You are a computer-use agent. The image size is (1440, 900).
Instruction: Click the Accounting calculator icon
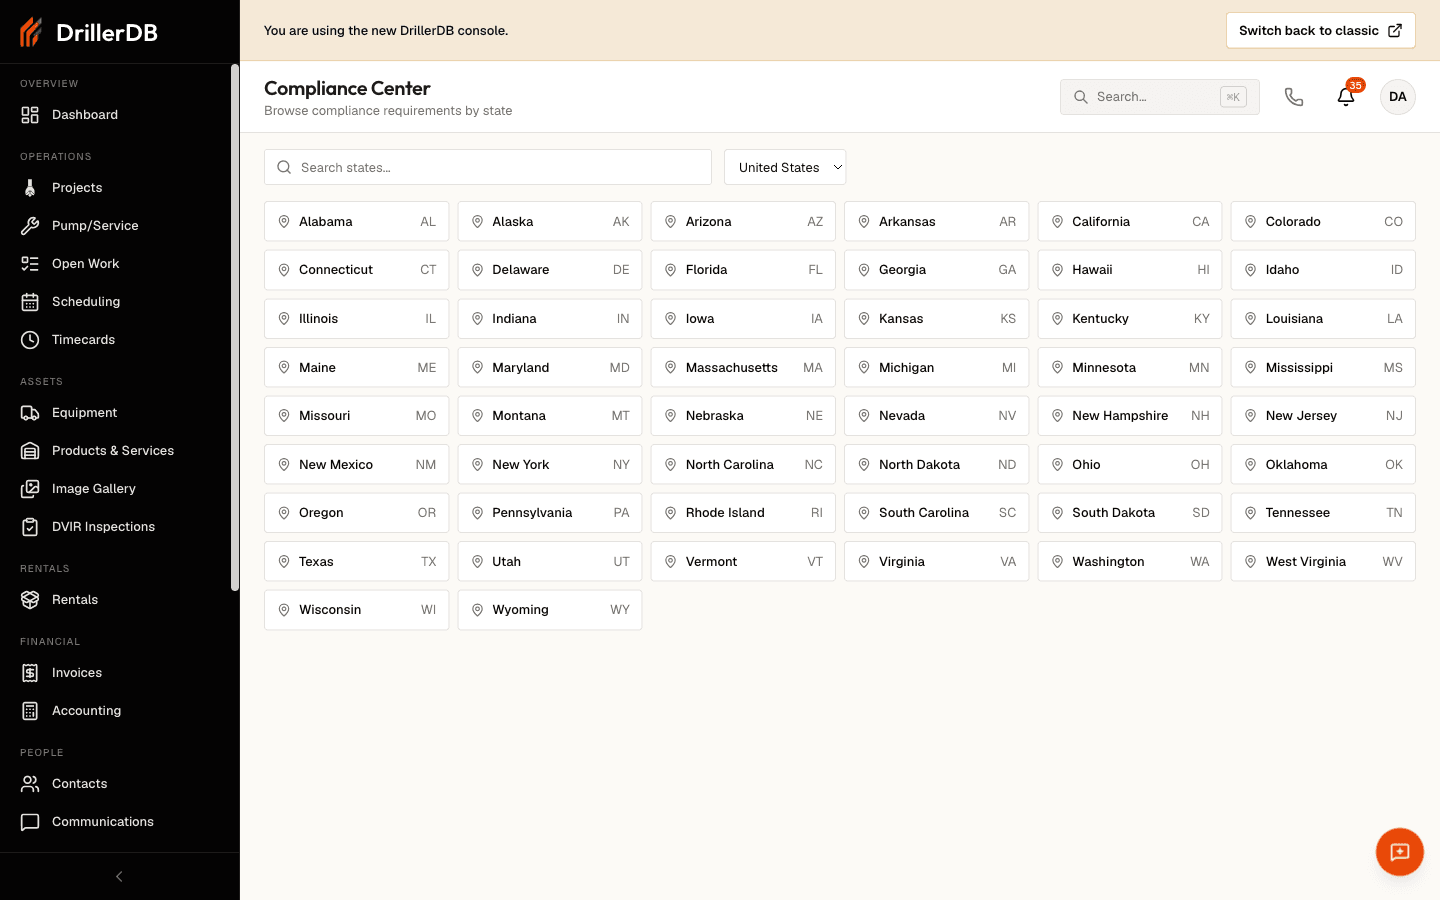pos(30,711)
